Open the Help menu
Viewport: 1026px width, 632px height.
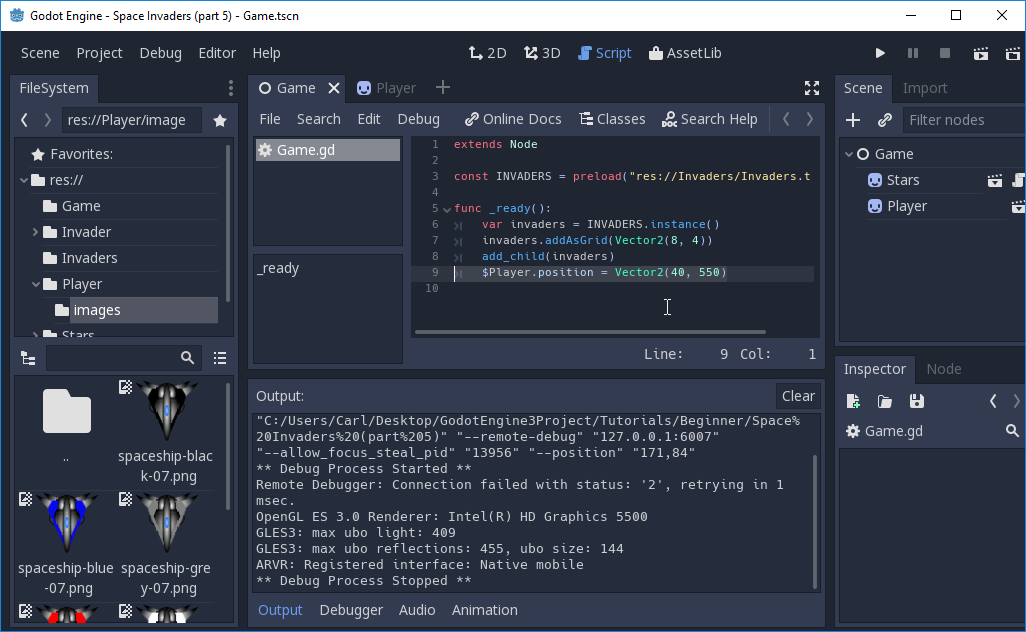point(266,53)
